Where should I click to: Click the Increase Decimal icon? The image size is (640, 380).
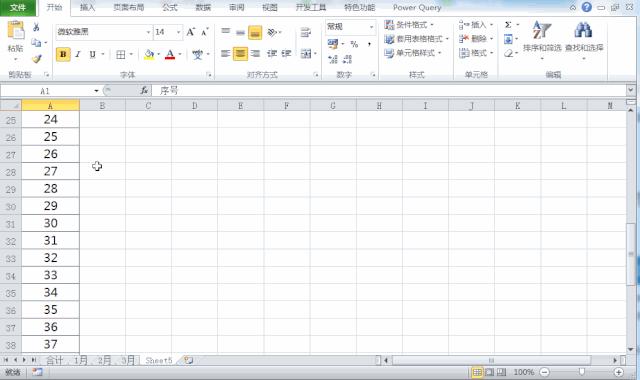click(x=333, y=60)
